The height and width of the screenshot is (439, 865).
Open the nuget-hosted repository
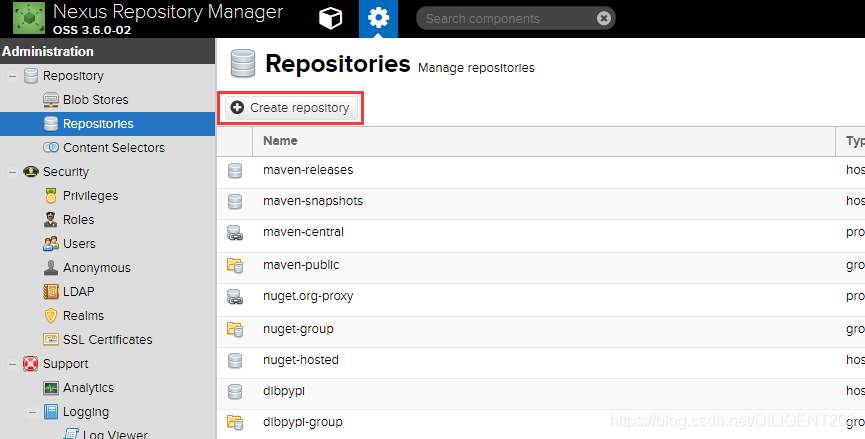pyautogui.click(x=301, y=360)
